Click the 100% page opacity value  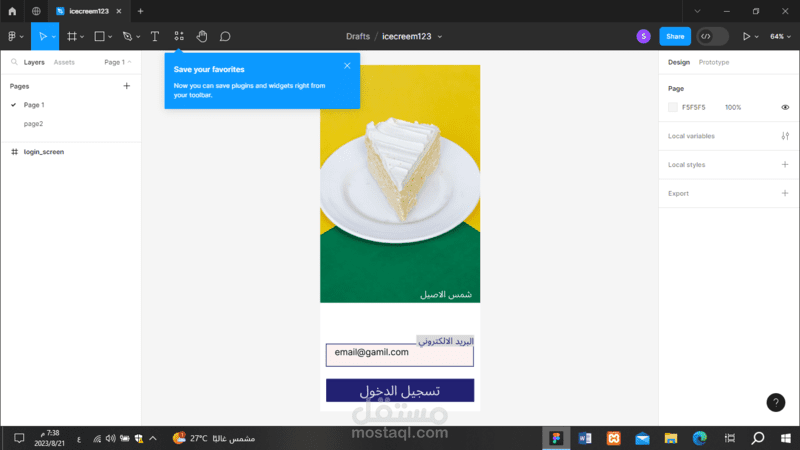[733, 108]
